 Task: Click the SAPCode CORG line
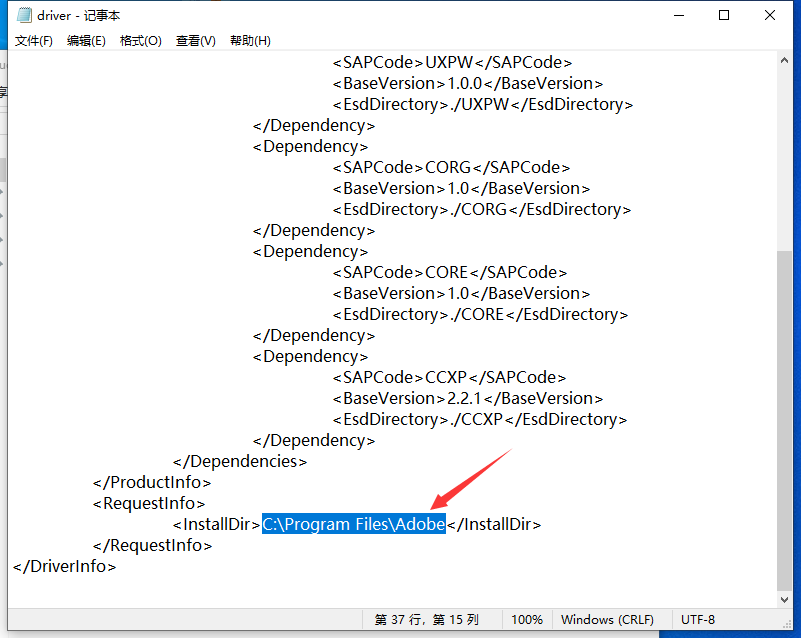[451, 168]
